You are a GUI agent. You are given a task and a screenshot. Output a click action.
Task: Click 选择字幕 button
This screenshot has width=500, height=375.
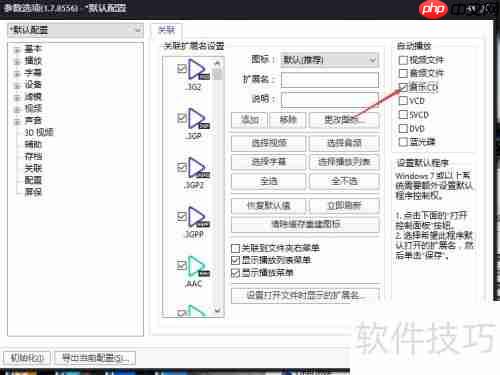click(268, 162)
